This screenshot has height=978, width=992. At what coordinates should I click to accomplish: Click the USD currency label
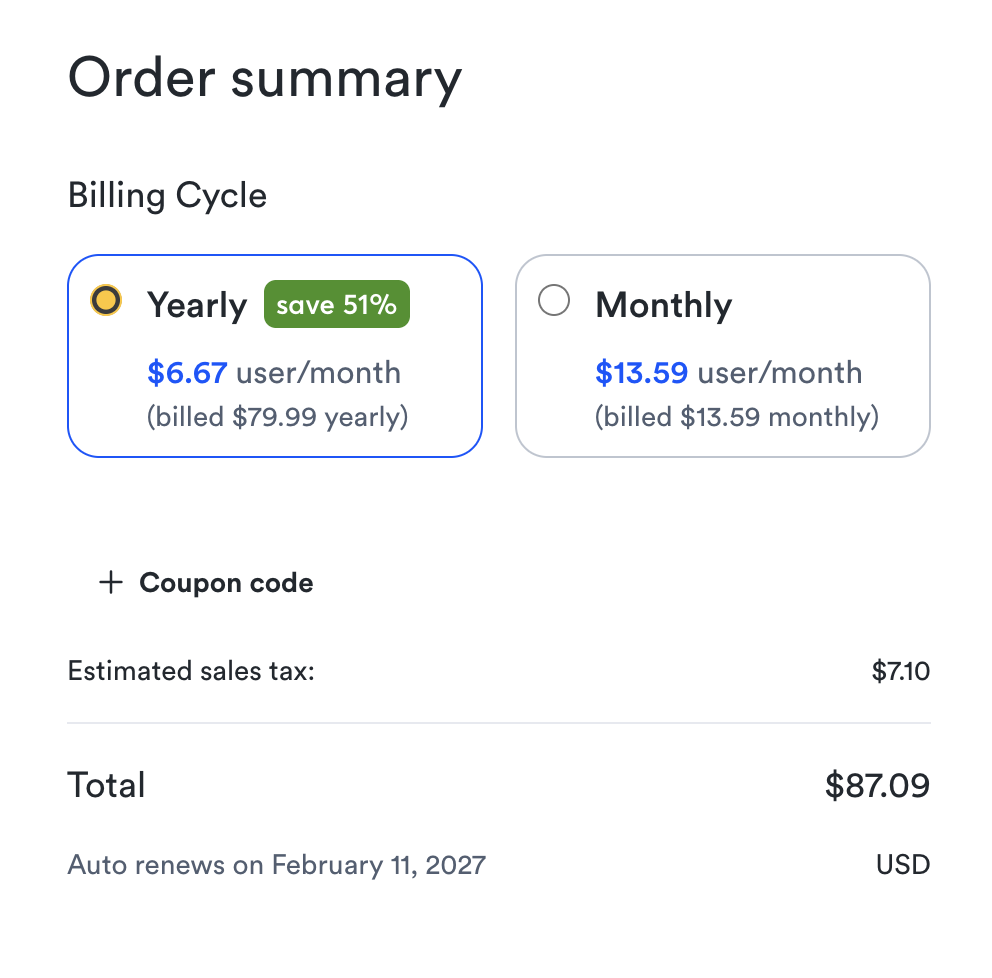tap(902, 864)
